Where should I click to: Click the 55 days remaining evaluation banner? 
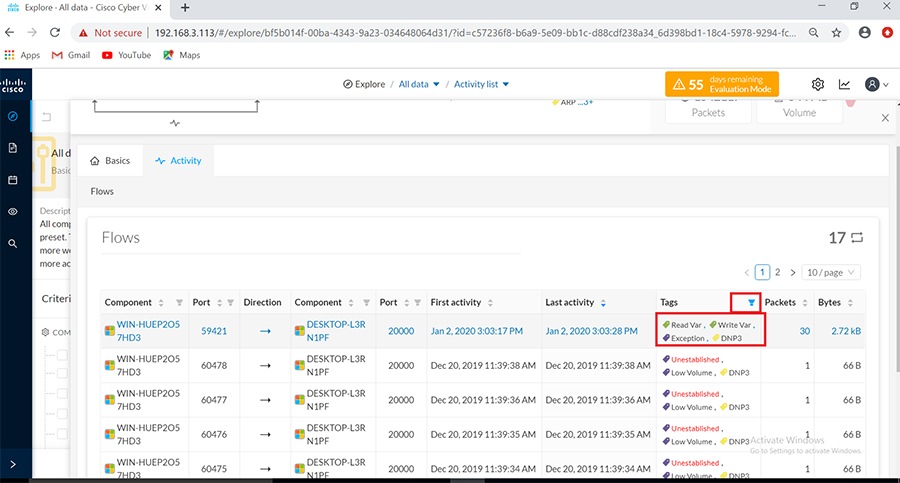[x=722, y=84]
